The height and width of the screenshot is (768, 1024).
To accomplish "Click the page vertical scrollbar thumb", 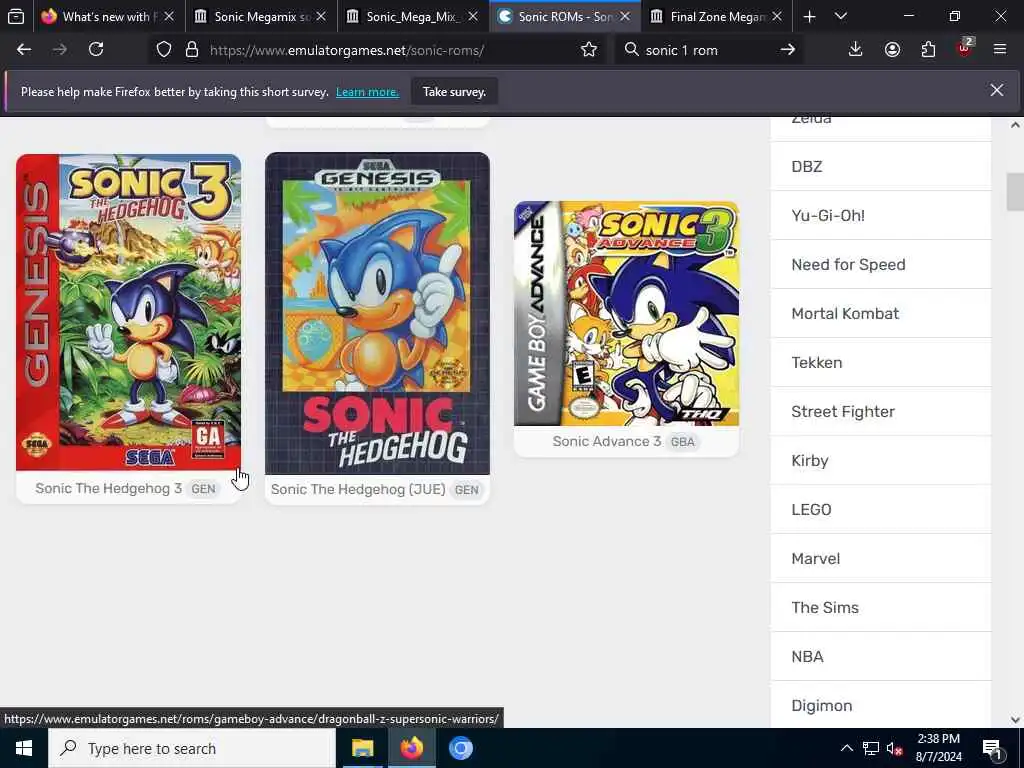I will [1015, 192].
